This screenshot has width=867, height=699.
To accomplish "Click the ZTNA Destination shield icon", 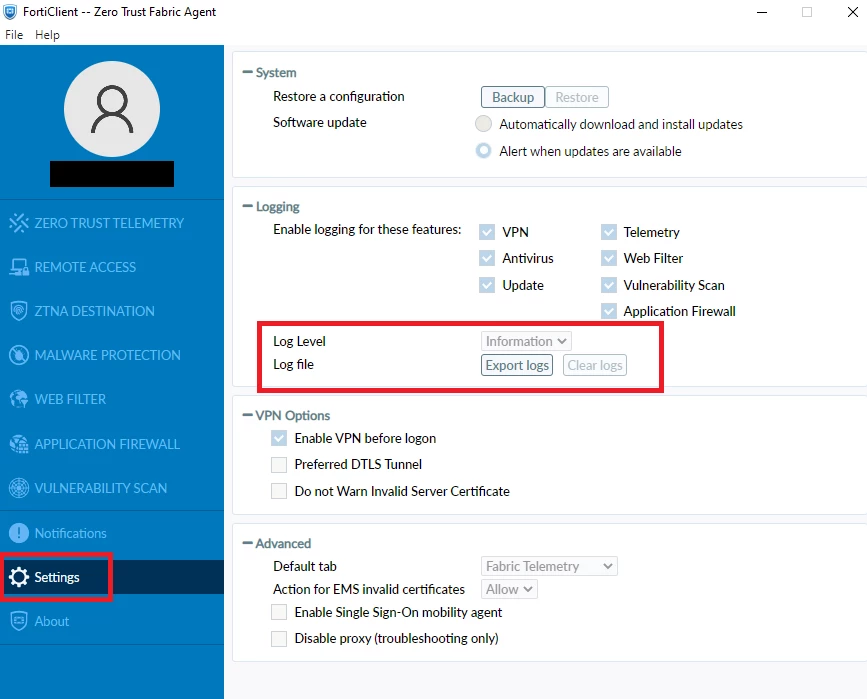I will pyautogui.click(x=19, y=311).
